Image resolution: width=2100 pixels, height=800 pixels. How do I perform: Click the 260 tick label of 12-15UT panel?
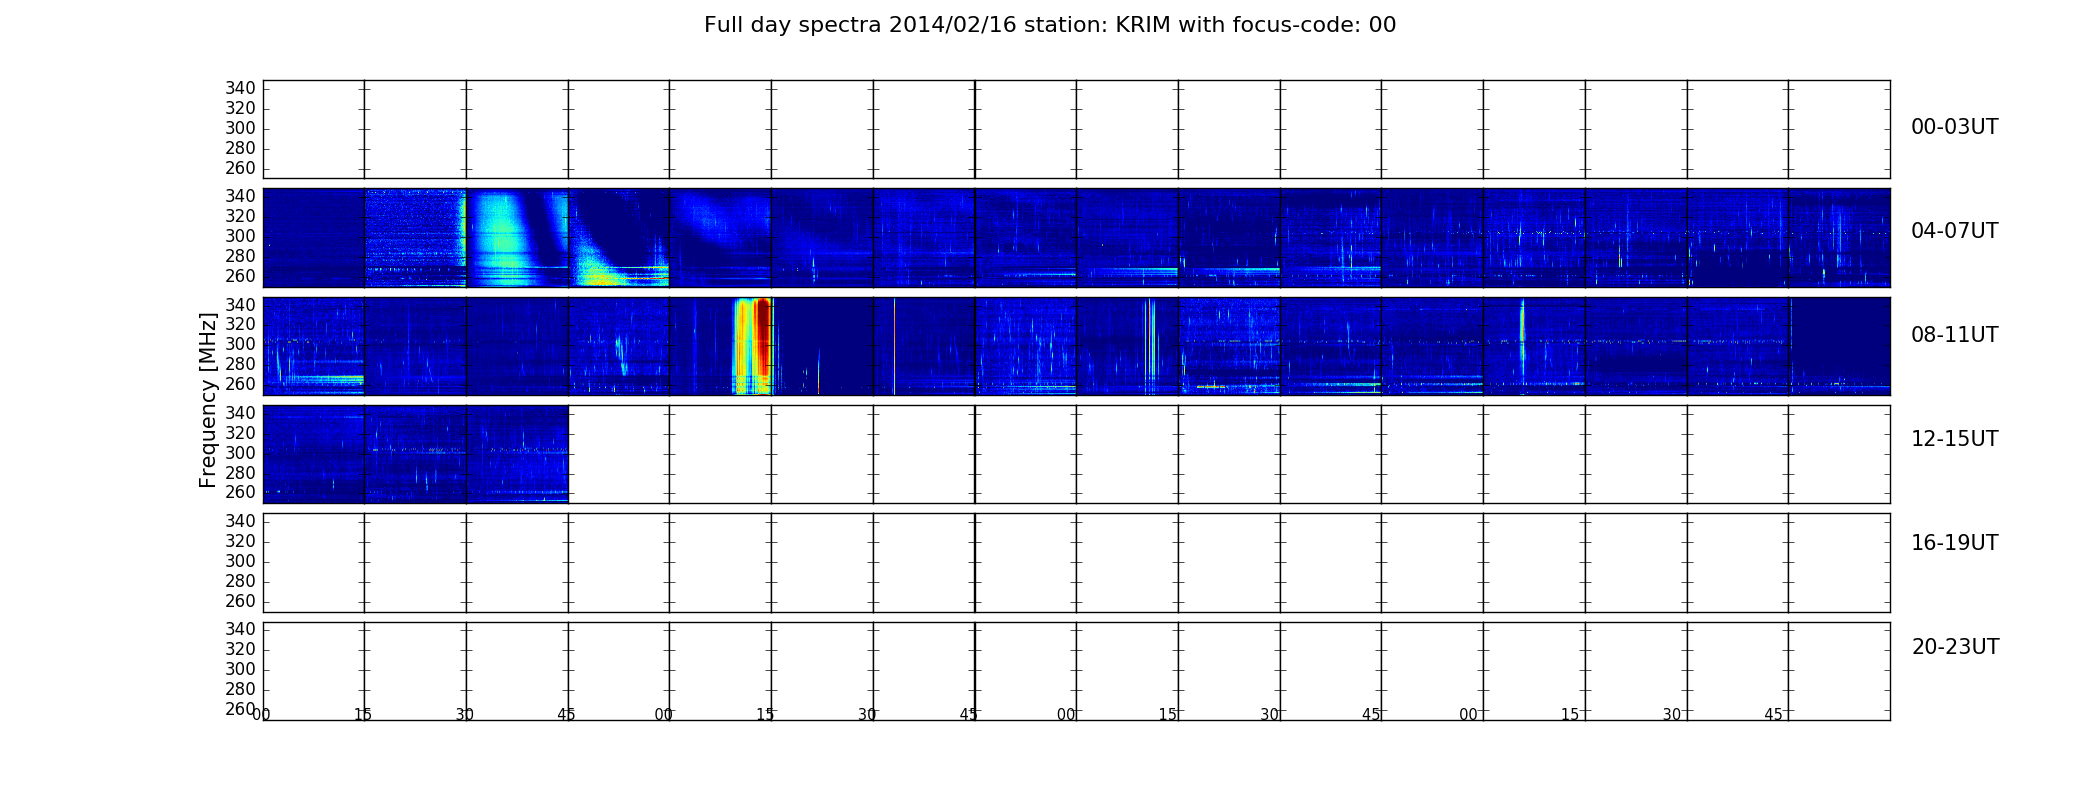click(x=240, y=493)
